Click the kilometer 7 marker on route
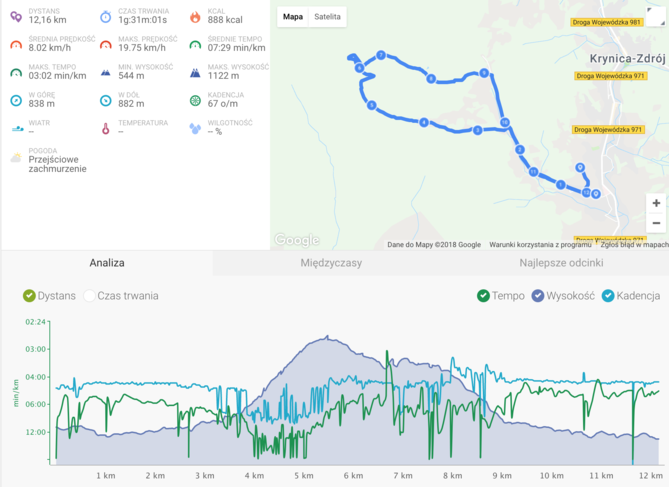This screenshot has height=487, width=669. point(381,55)
